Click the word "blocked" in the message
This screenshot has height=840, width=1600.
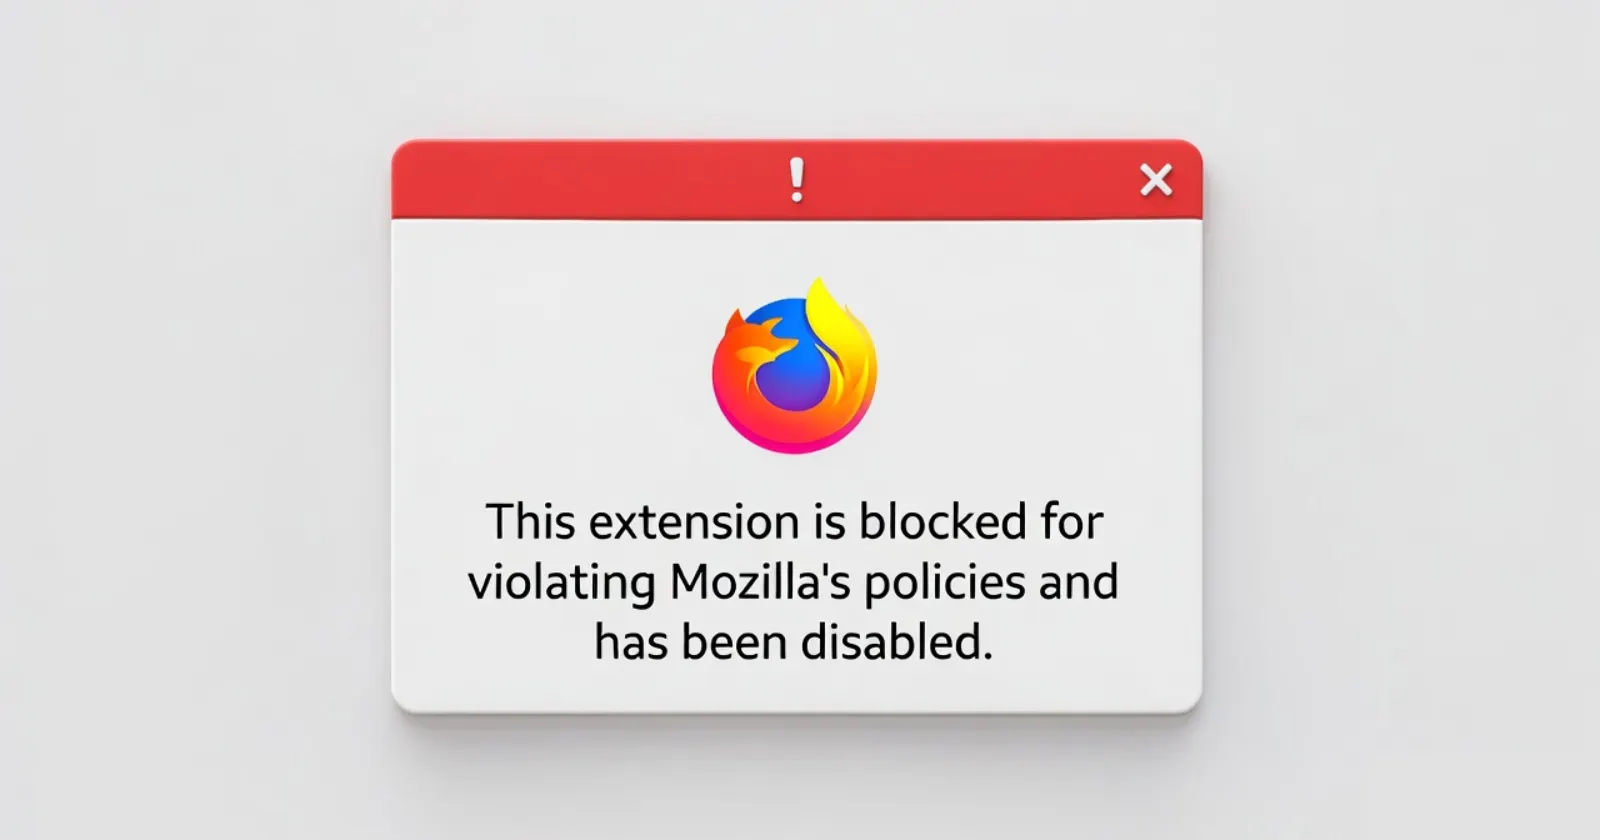[942, 522]
